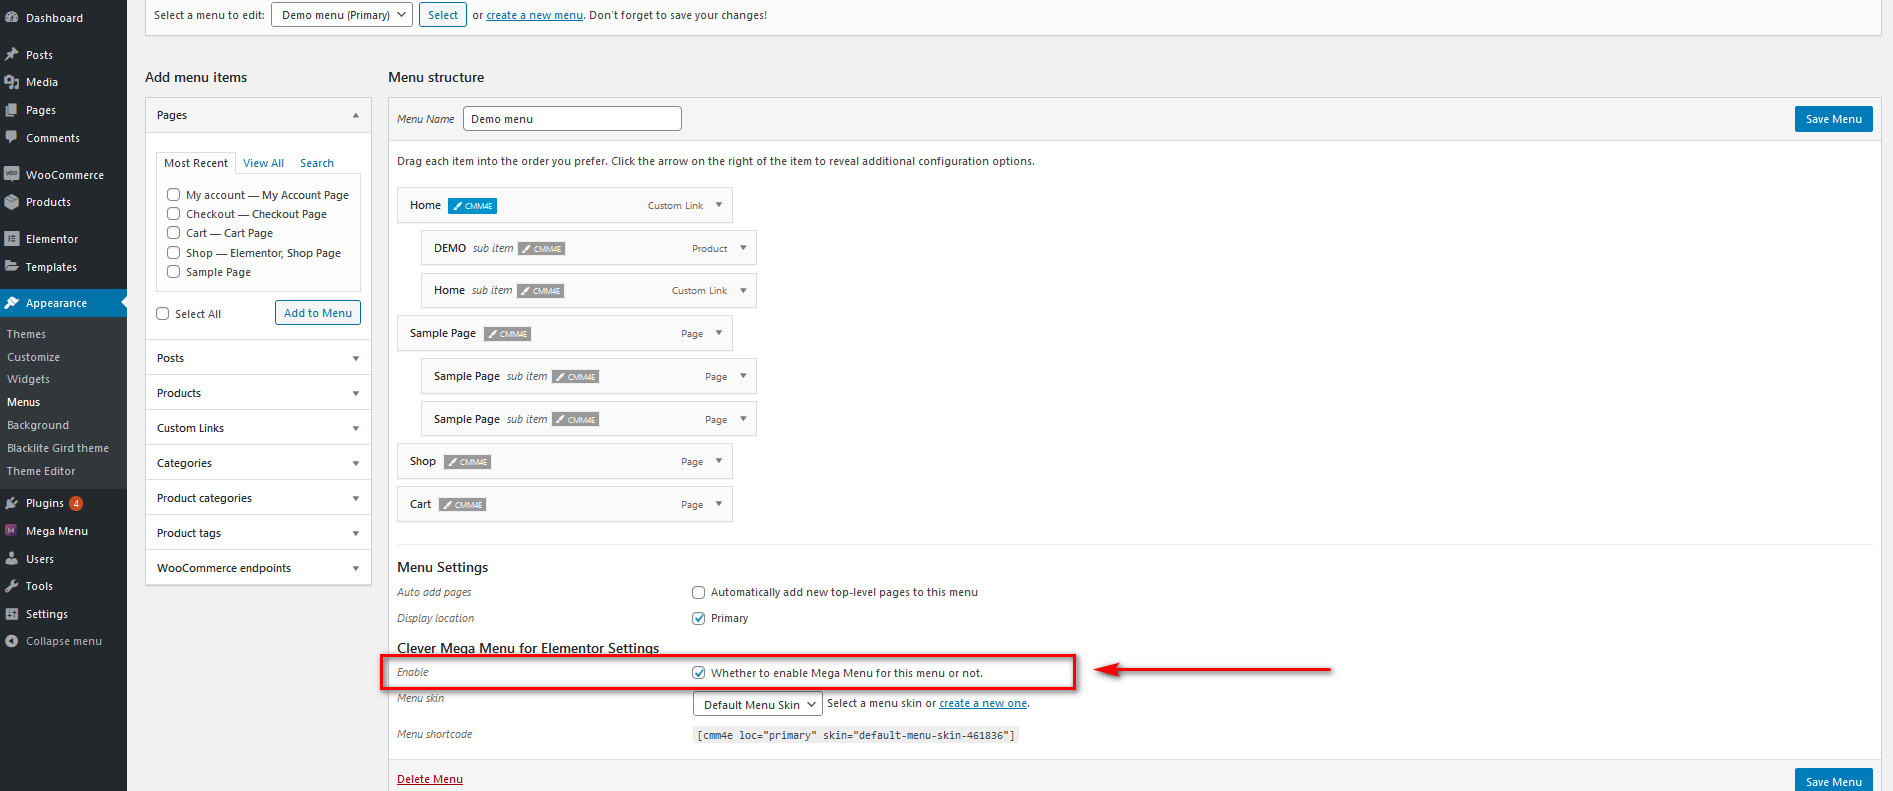
Task: Click the Templates folder icon
Action: (12, 266)
